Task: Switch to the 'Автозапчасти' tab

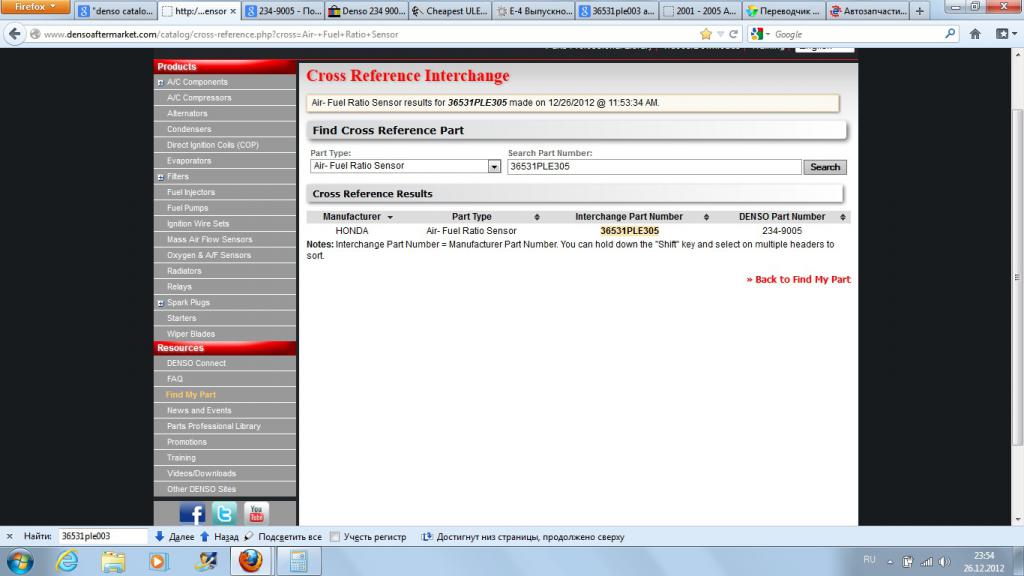Action: (867, 11)
